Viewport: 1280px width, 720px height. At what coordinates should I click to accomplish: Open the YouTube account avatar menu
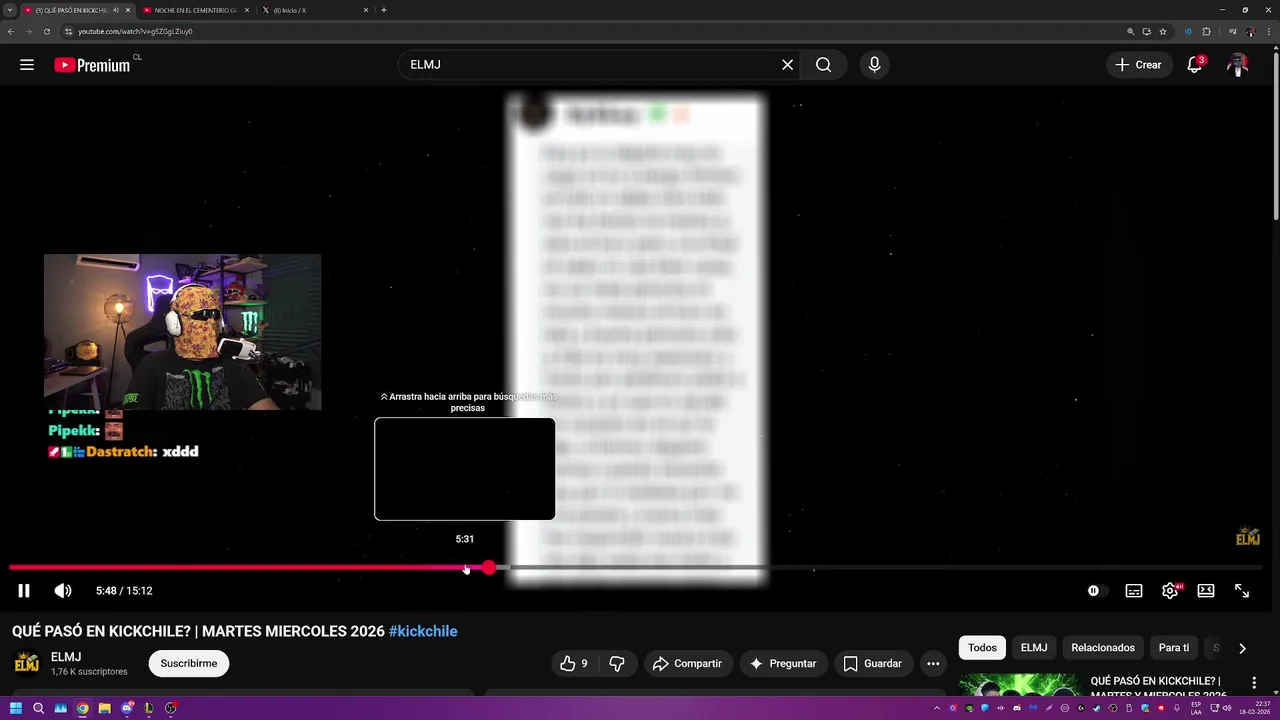[x=1238, y=65]
